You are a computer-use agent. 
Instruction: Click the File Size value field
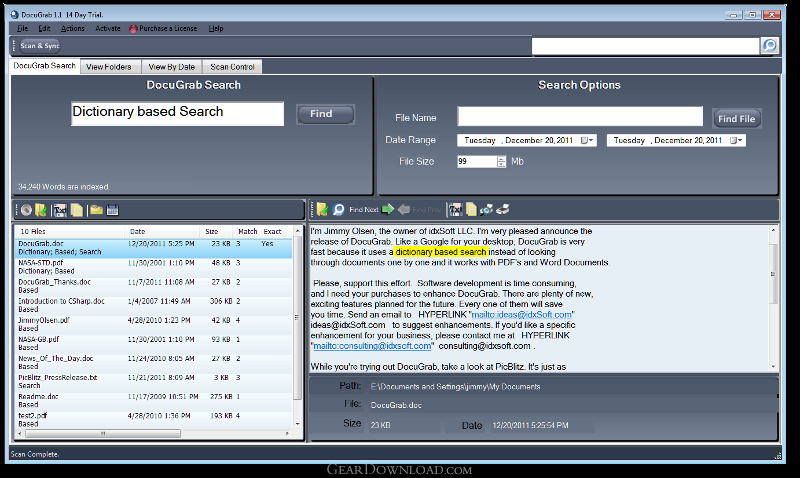click(477, 162)
